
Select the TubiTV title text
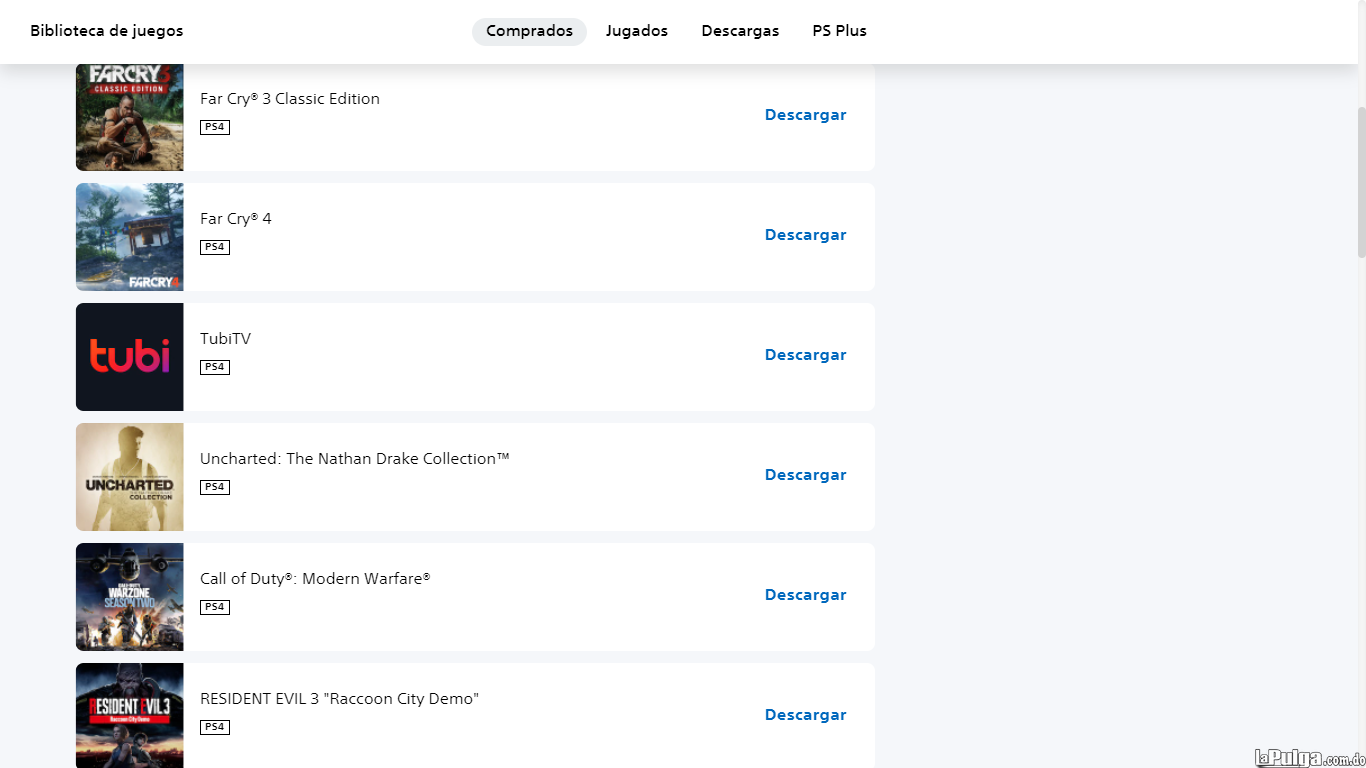point(225,339)
